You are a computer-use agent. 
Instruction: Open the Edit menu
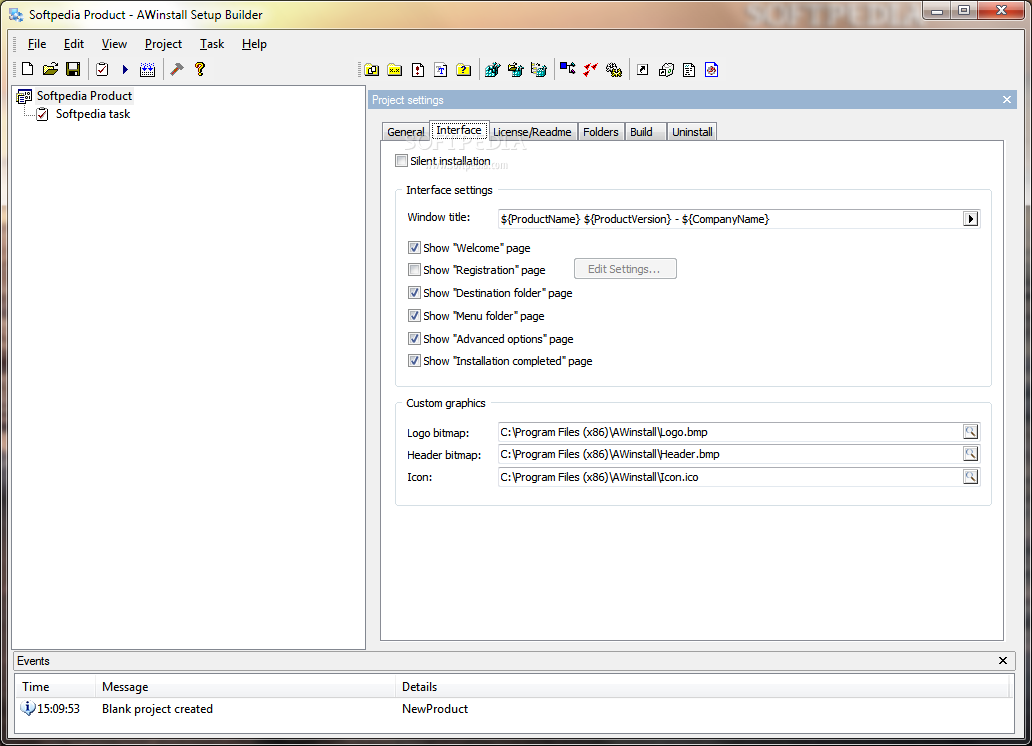[74, 44]
